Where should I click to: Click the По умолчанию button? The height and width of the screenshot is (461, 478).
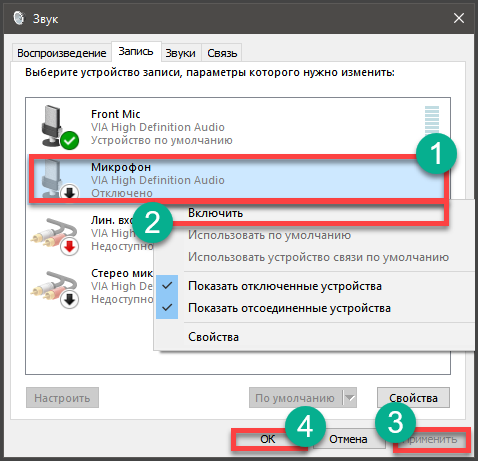pyautogui.click(x=295, y=398)
